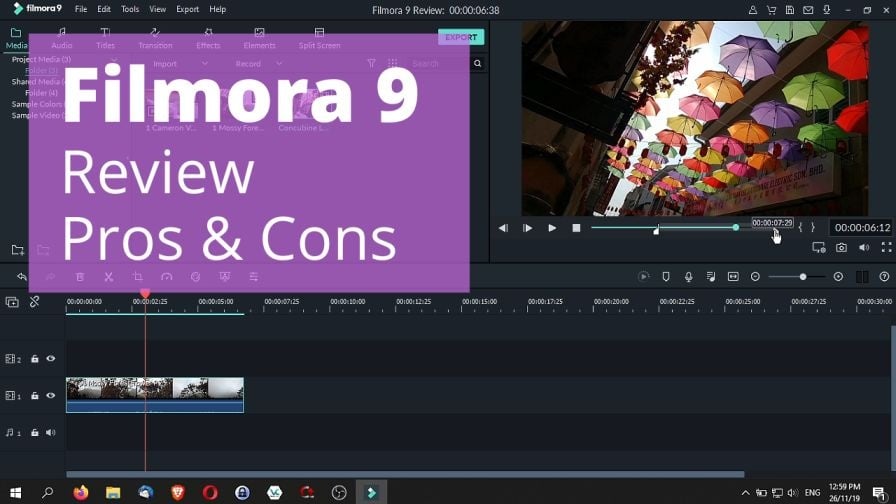896x504 pixels.
Task: Select the Delete trash icon in timeline toolbar
Action: (80, 277)
